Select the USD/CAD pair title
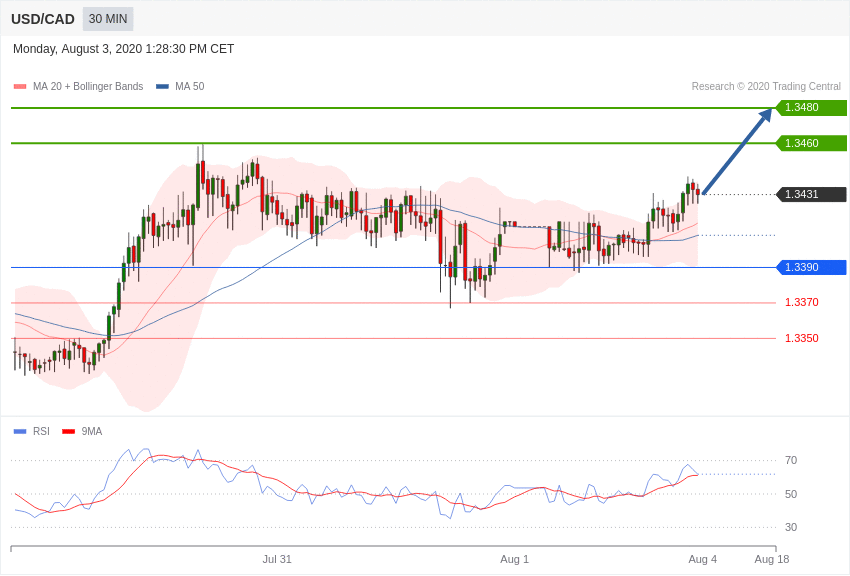 [43, 19]
